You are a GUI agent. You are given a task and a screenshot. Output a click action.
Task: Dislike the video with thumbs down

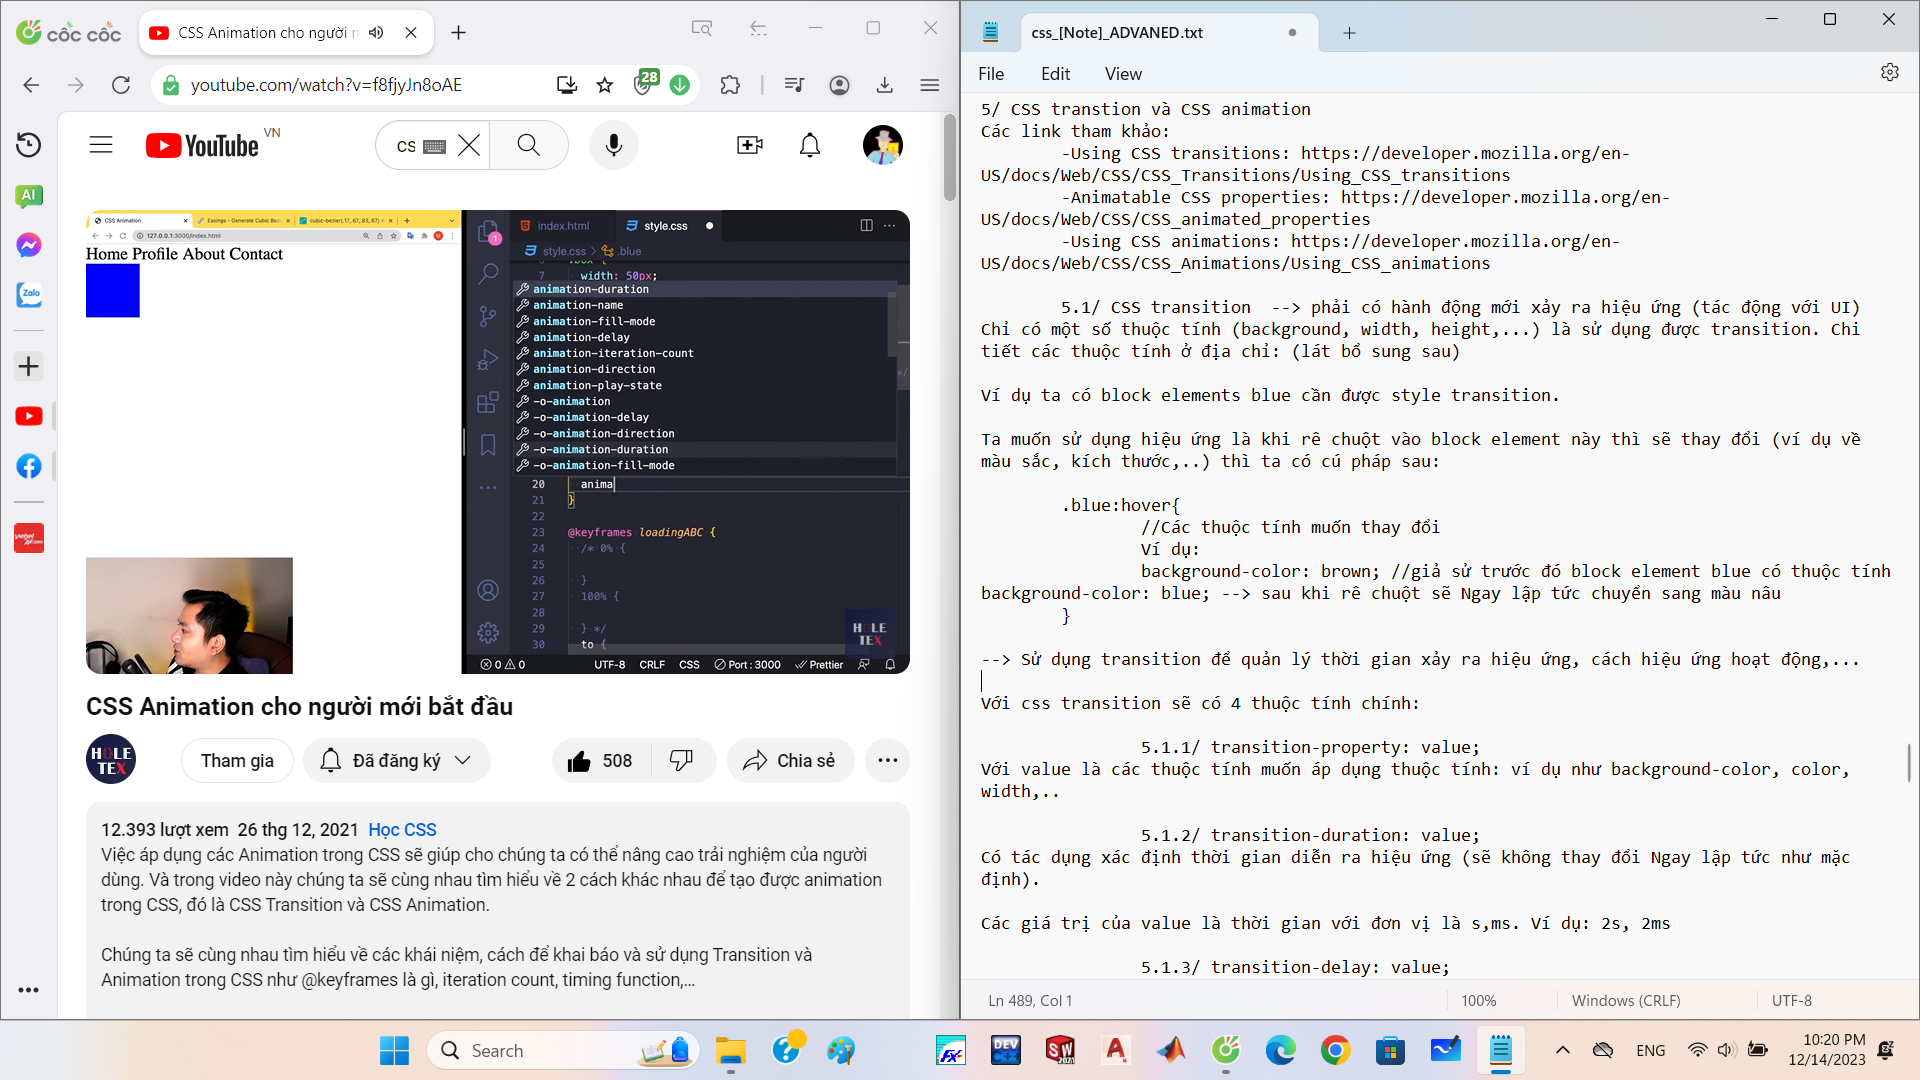681,761
